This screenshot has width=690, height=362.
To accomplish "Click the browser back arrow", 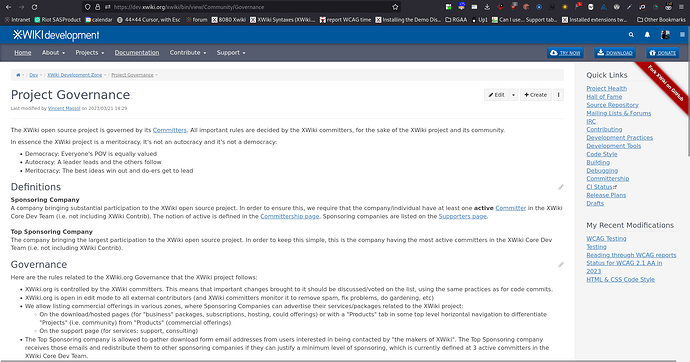I will pyautogui.click(x=8, y=7).
